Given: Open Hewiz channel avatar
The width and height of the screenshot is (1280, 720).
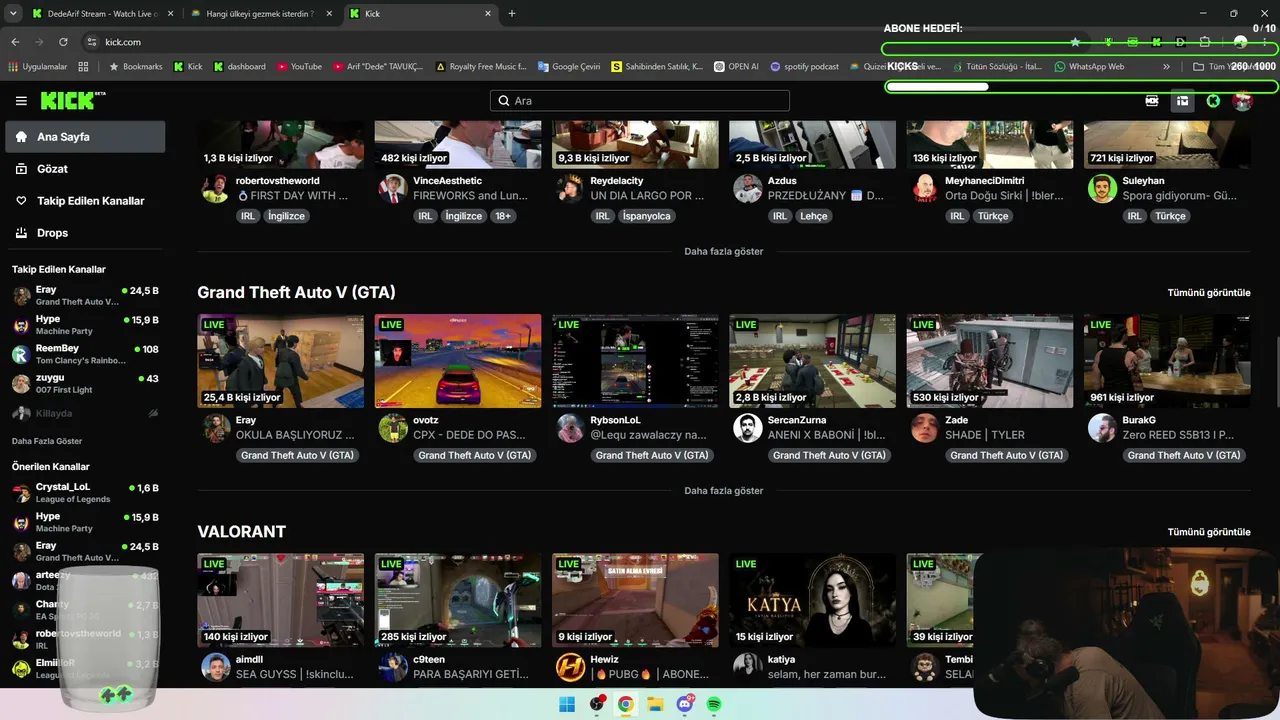Looking at the screenshot, I should [x=571, y=667].
